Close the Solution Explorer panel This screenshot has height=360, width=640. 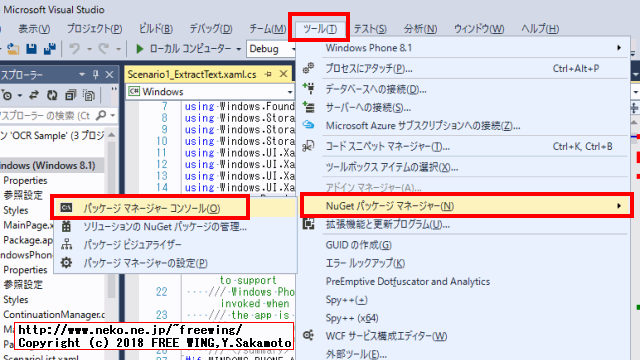pos(109,74)
